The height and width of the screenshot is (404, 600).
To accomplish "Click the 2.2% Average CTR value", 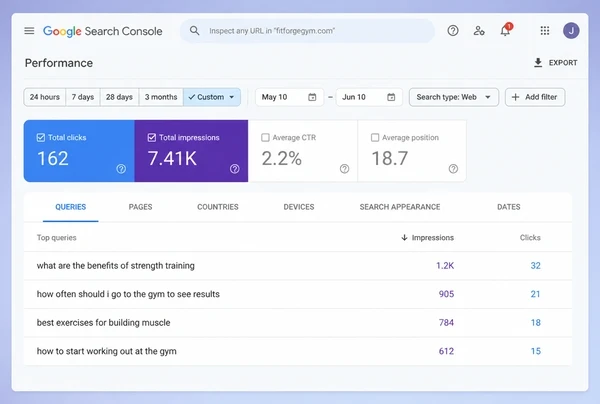I will pyautogui.click(x=282, y=158).
